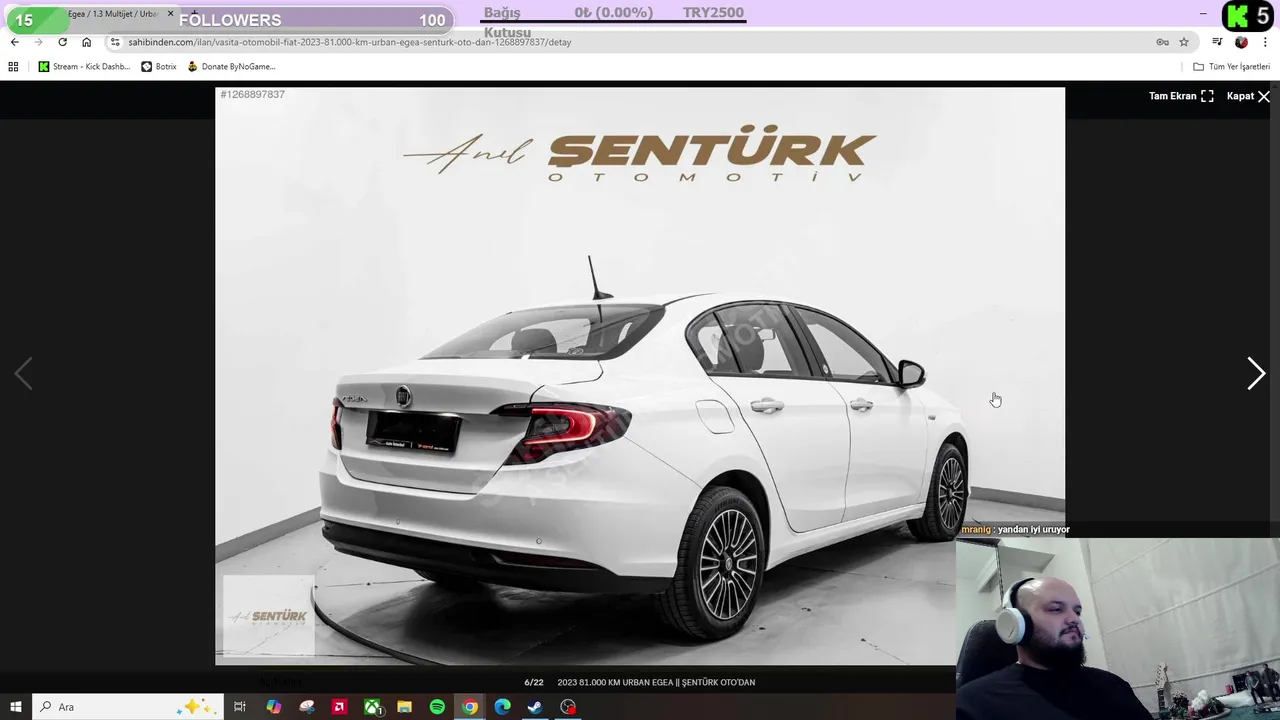The height and width of the screenshot is (720, 1280).
Task: Open the Botrix bookmark
Action: pyautogui.click(x=159, y=66)
